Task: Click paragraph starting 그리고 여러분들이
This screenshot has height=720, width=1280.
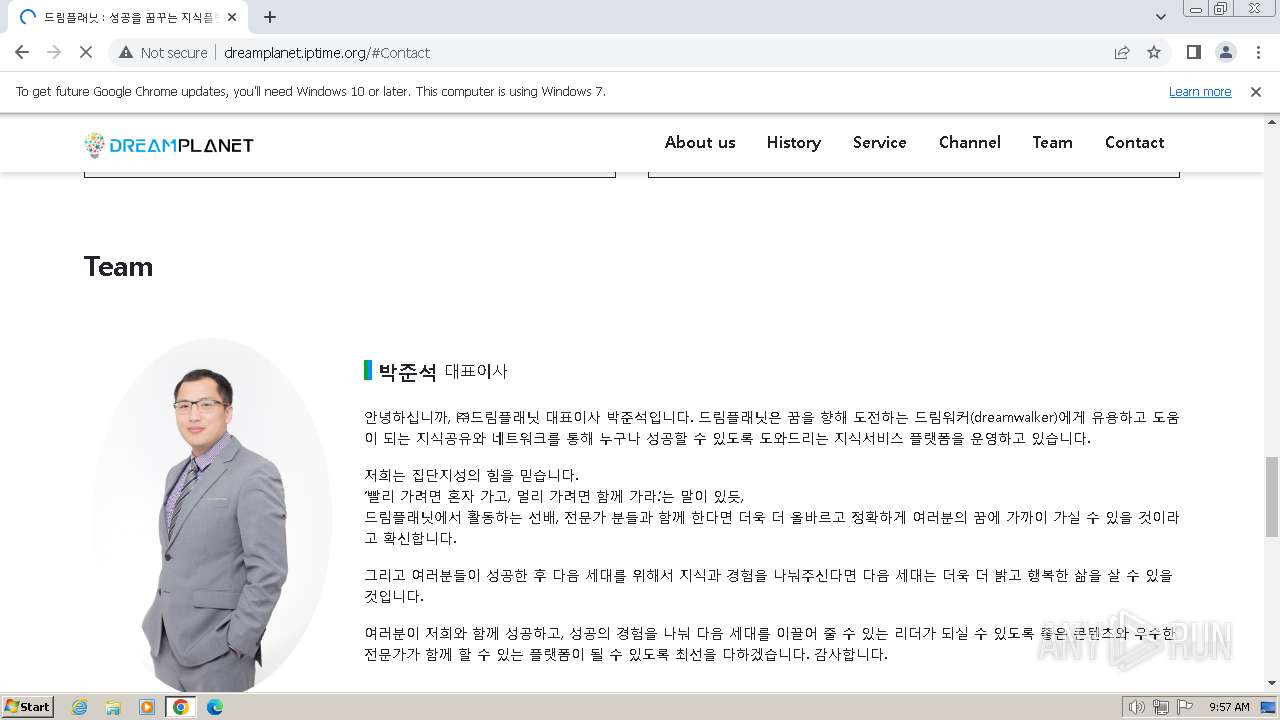Action: [768, 586]
